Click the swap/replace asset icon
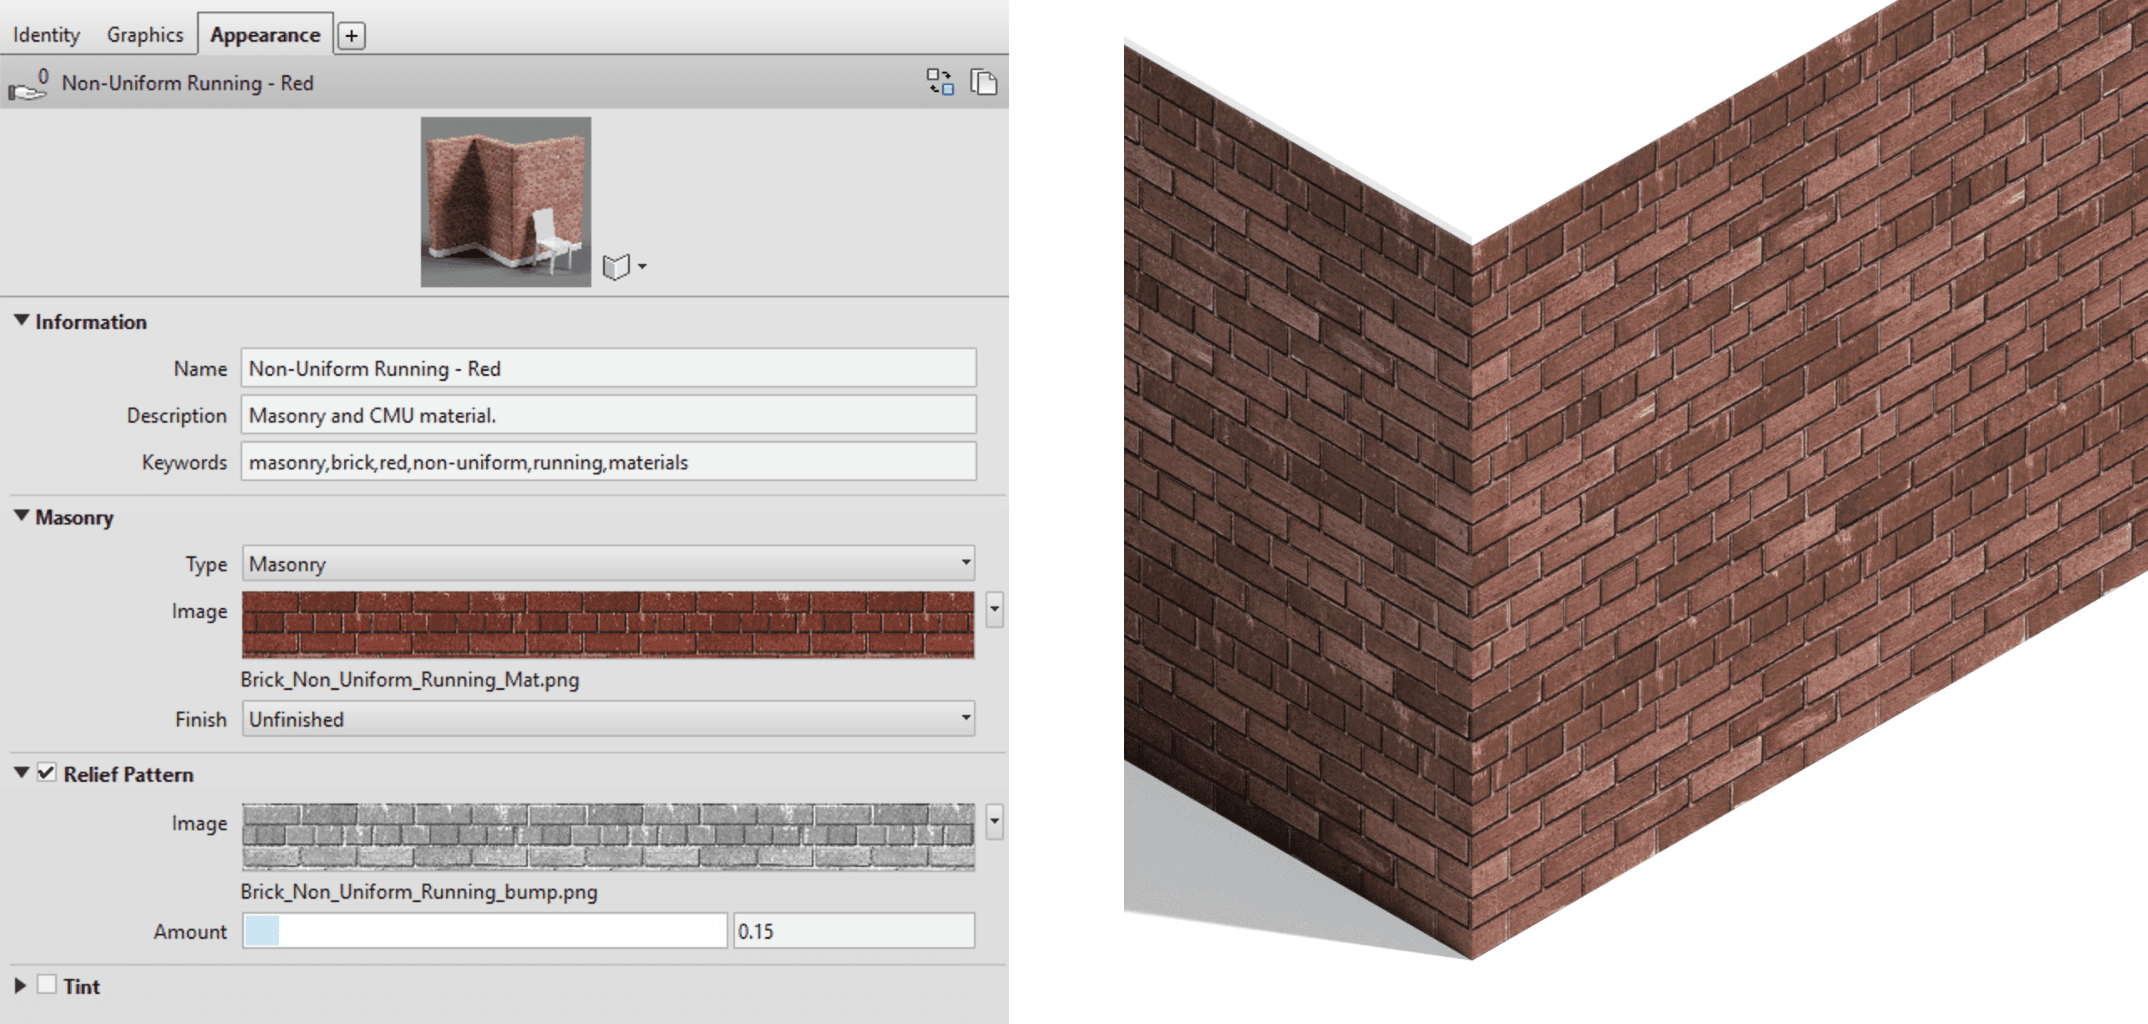 point(941,83)
